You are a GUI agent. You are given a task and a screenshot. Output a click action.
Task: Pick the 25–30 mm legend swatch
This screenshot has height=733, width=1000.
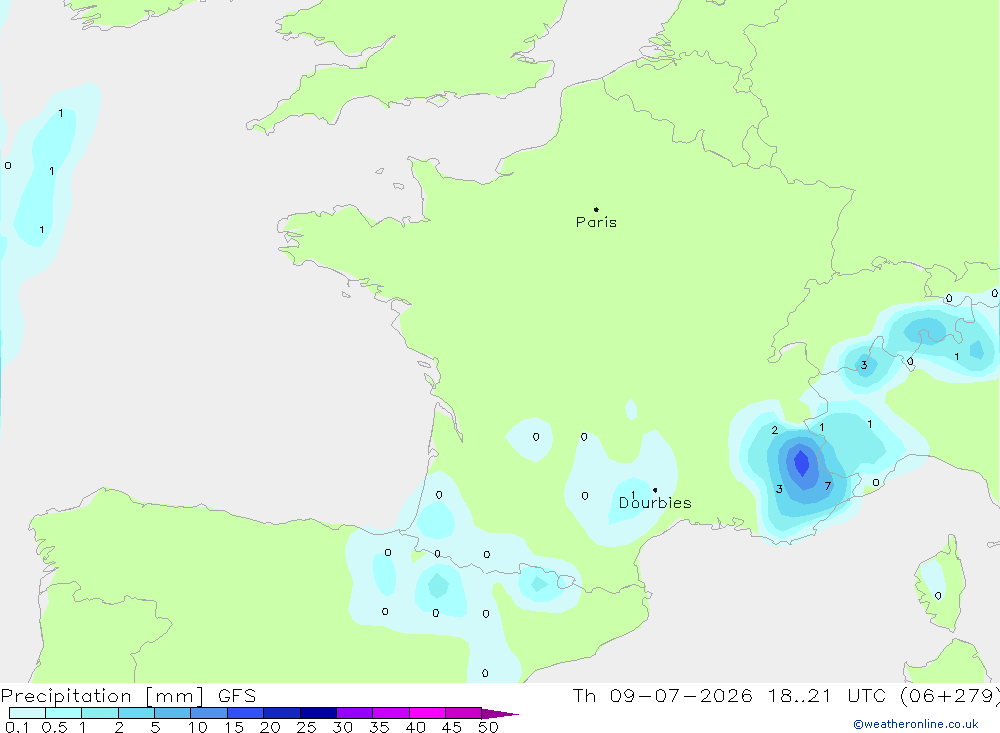pos(318,713)
